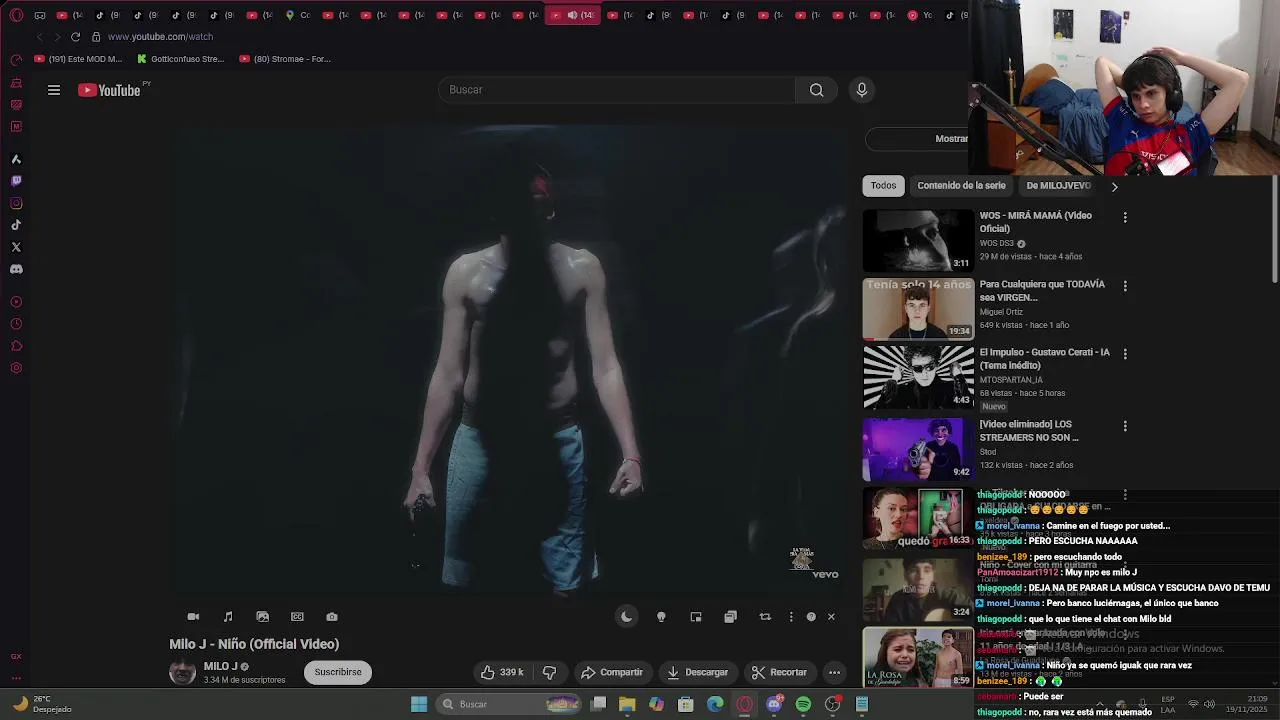Open the WOS - MIRÁ MAMÁ thumbnail
Viewport: 1280px width, 720px height.
pyautogui.click(x=918, y=240)
